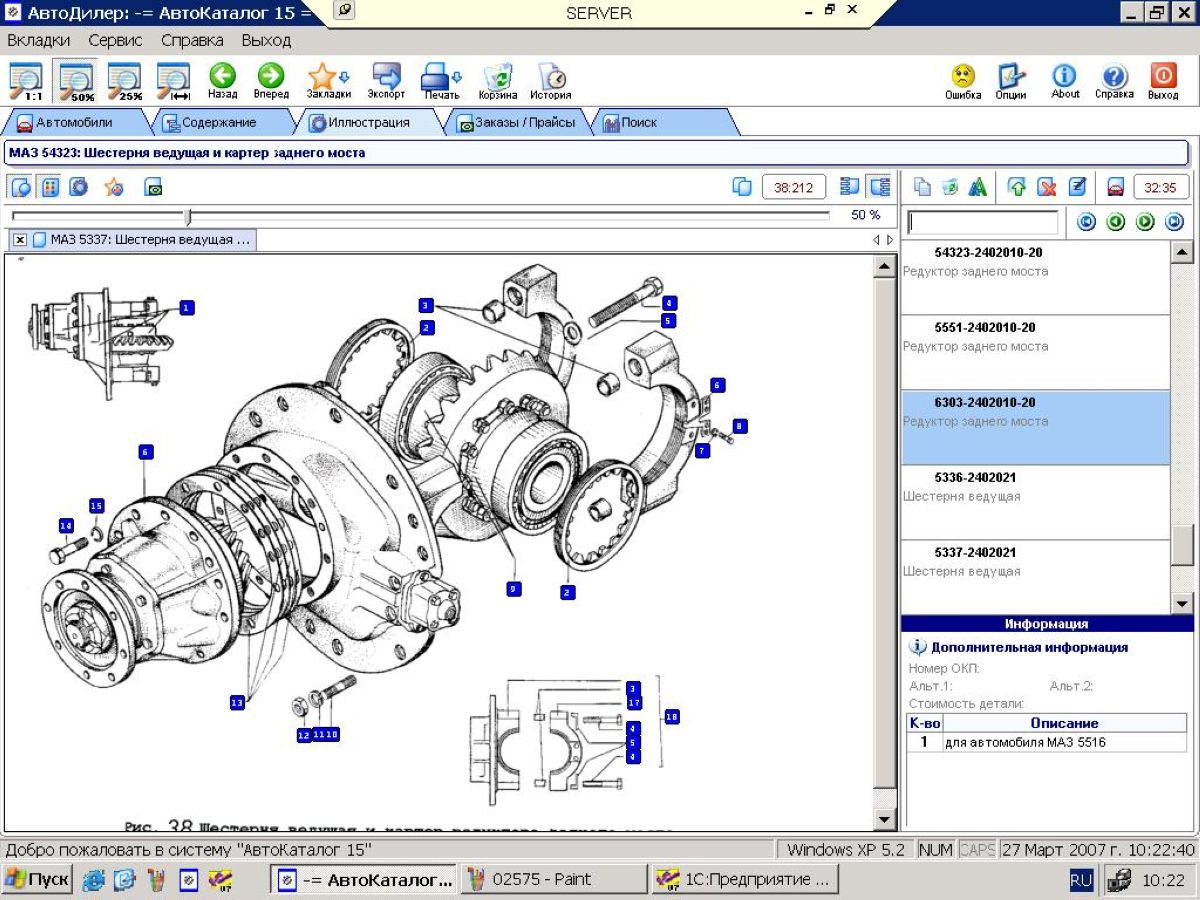Screen dimensions: 1200x900
Task: Click the Печать printer icon
Action: pos(441,82)
